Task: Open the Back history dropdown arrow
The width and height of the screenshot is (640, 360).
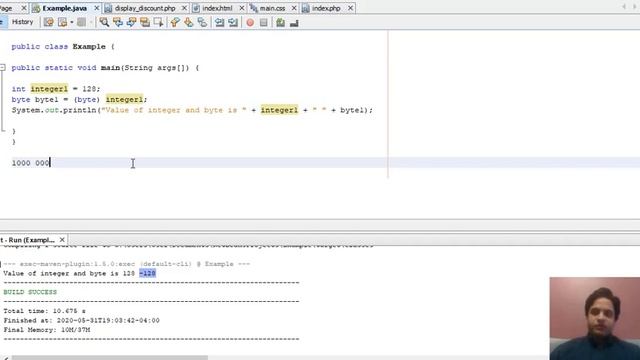Action: coord(71,22)
